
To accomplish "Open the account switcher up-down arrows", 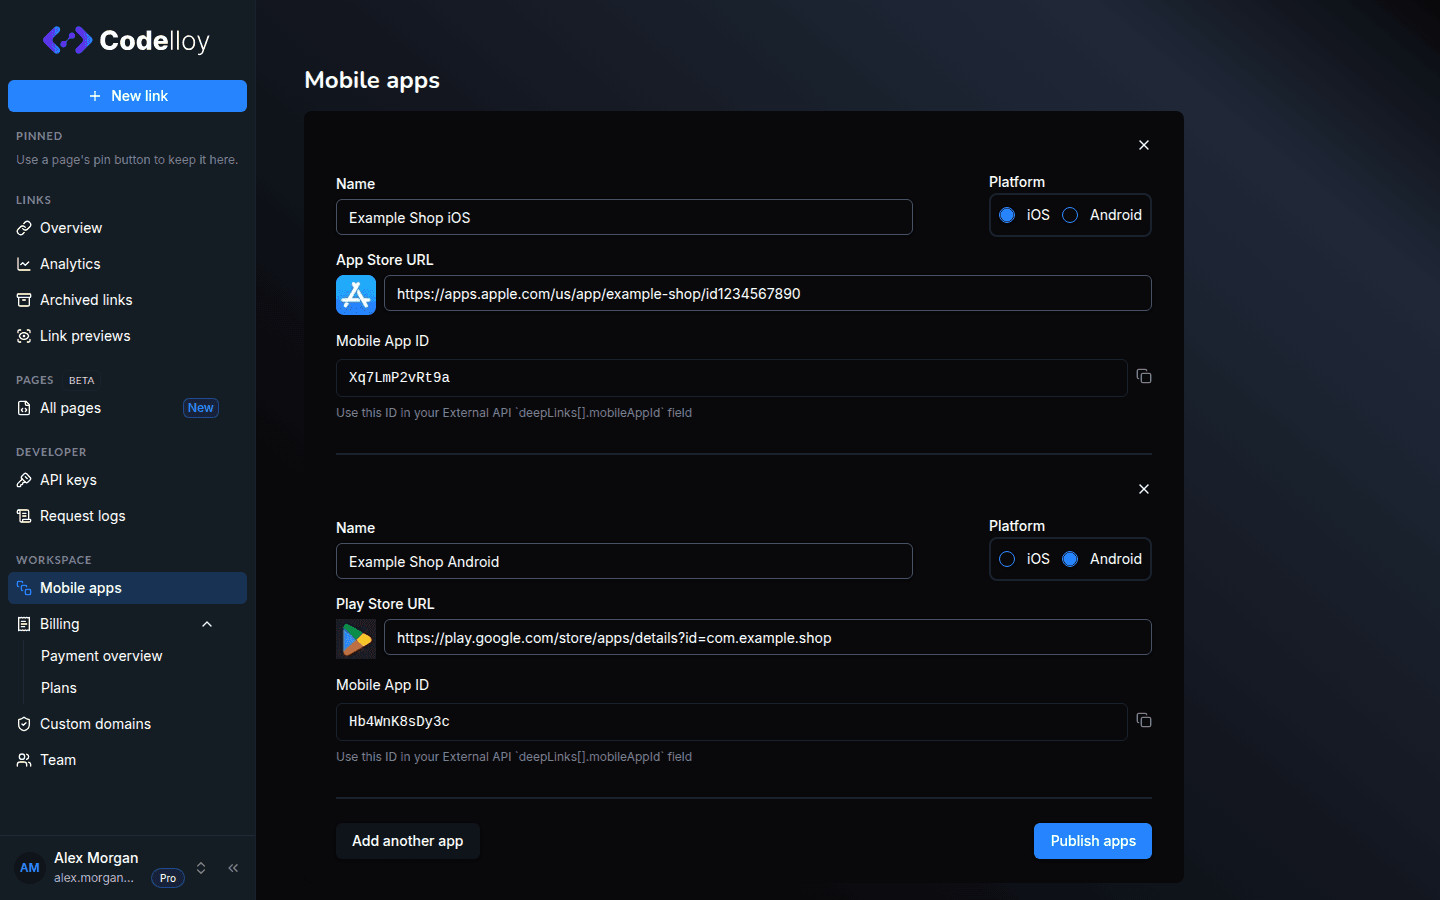I will 201,868.
